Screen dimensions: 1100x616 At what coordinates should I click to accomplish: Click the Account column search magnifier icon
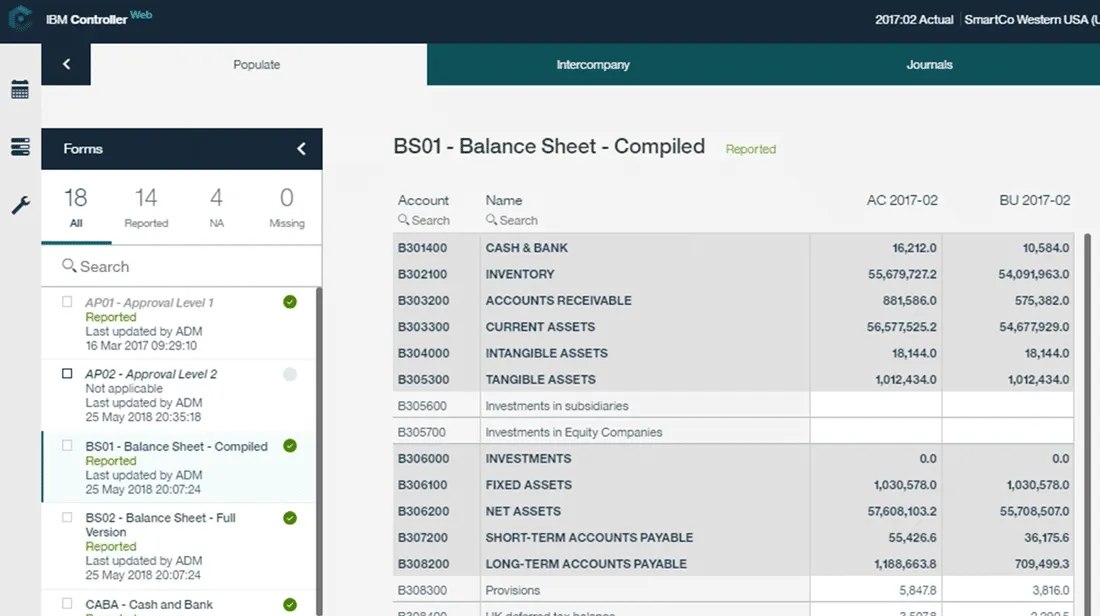coord(403,220)
